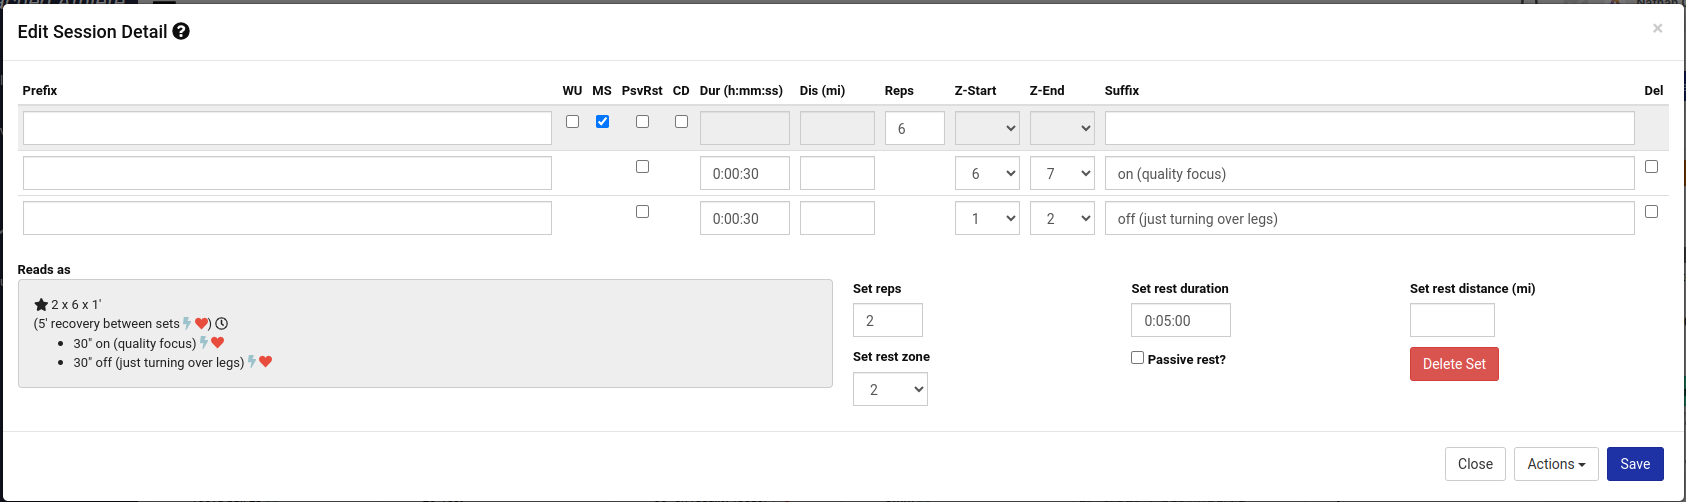Enable the WU checkbox
This screenshot has height=502, width=1686.
[572, 121]
